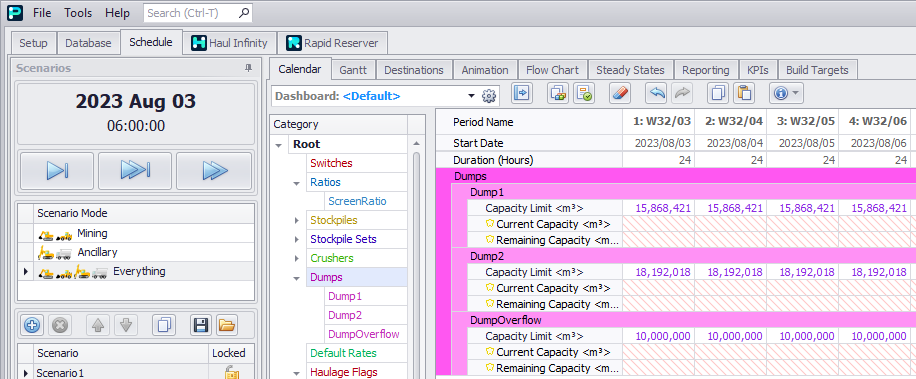
Task: Step forward one period playback button
Action: (x=57, y=171)
